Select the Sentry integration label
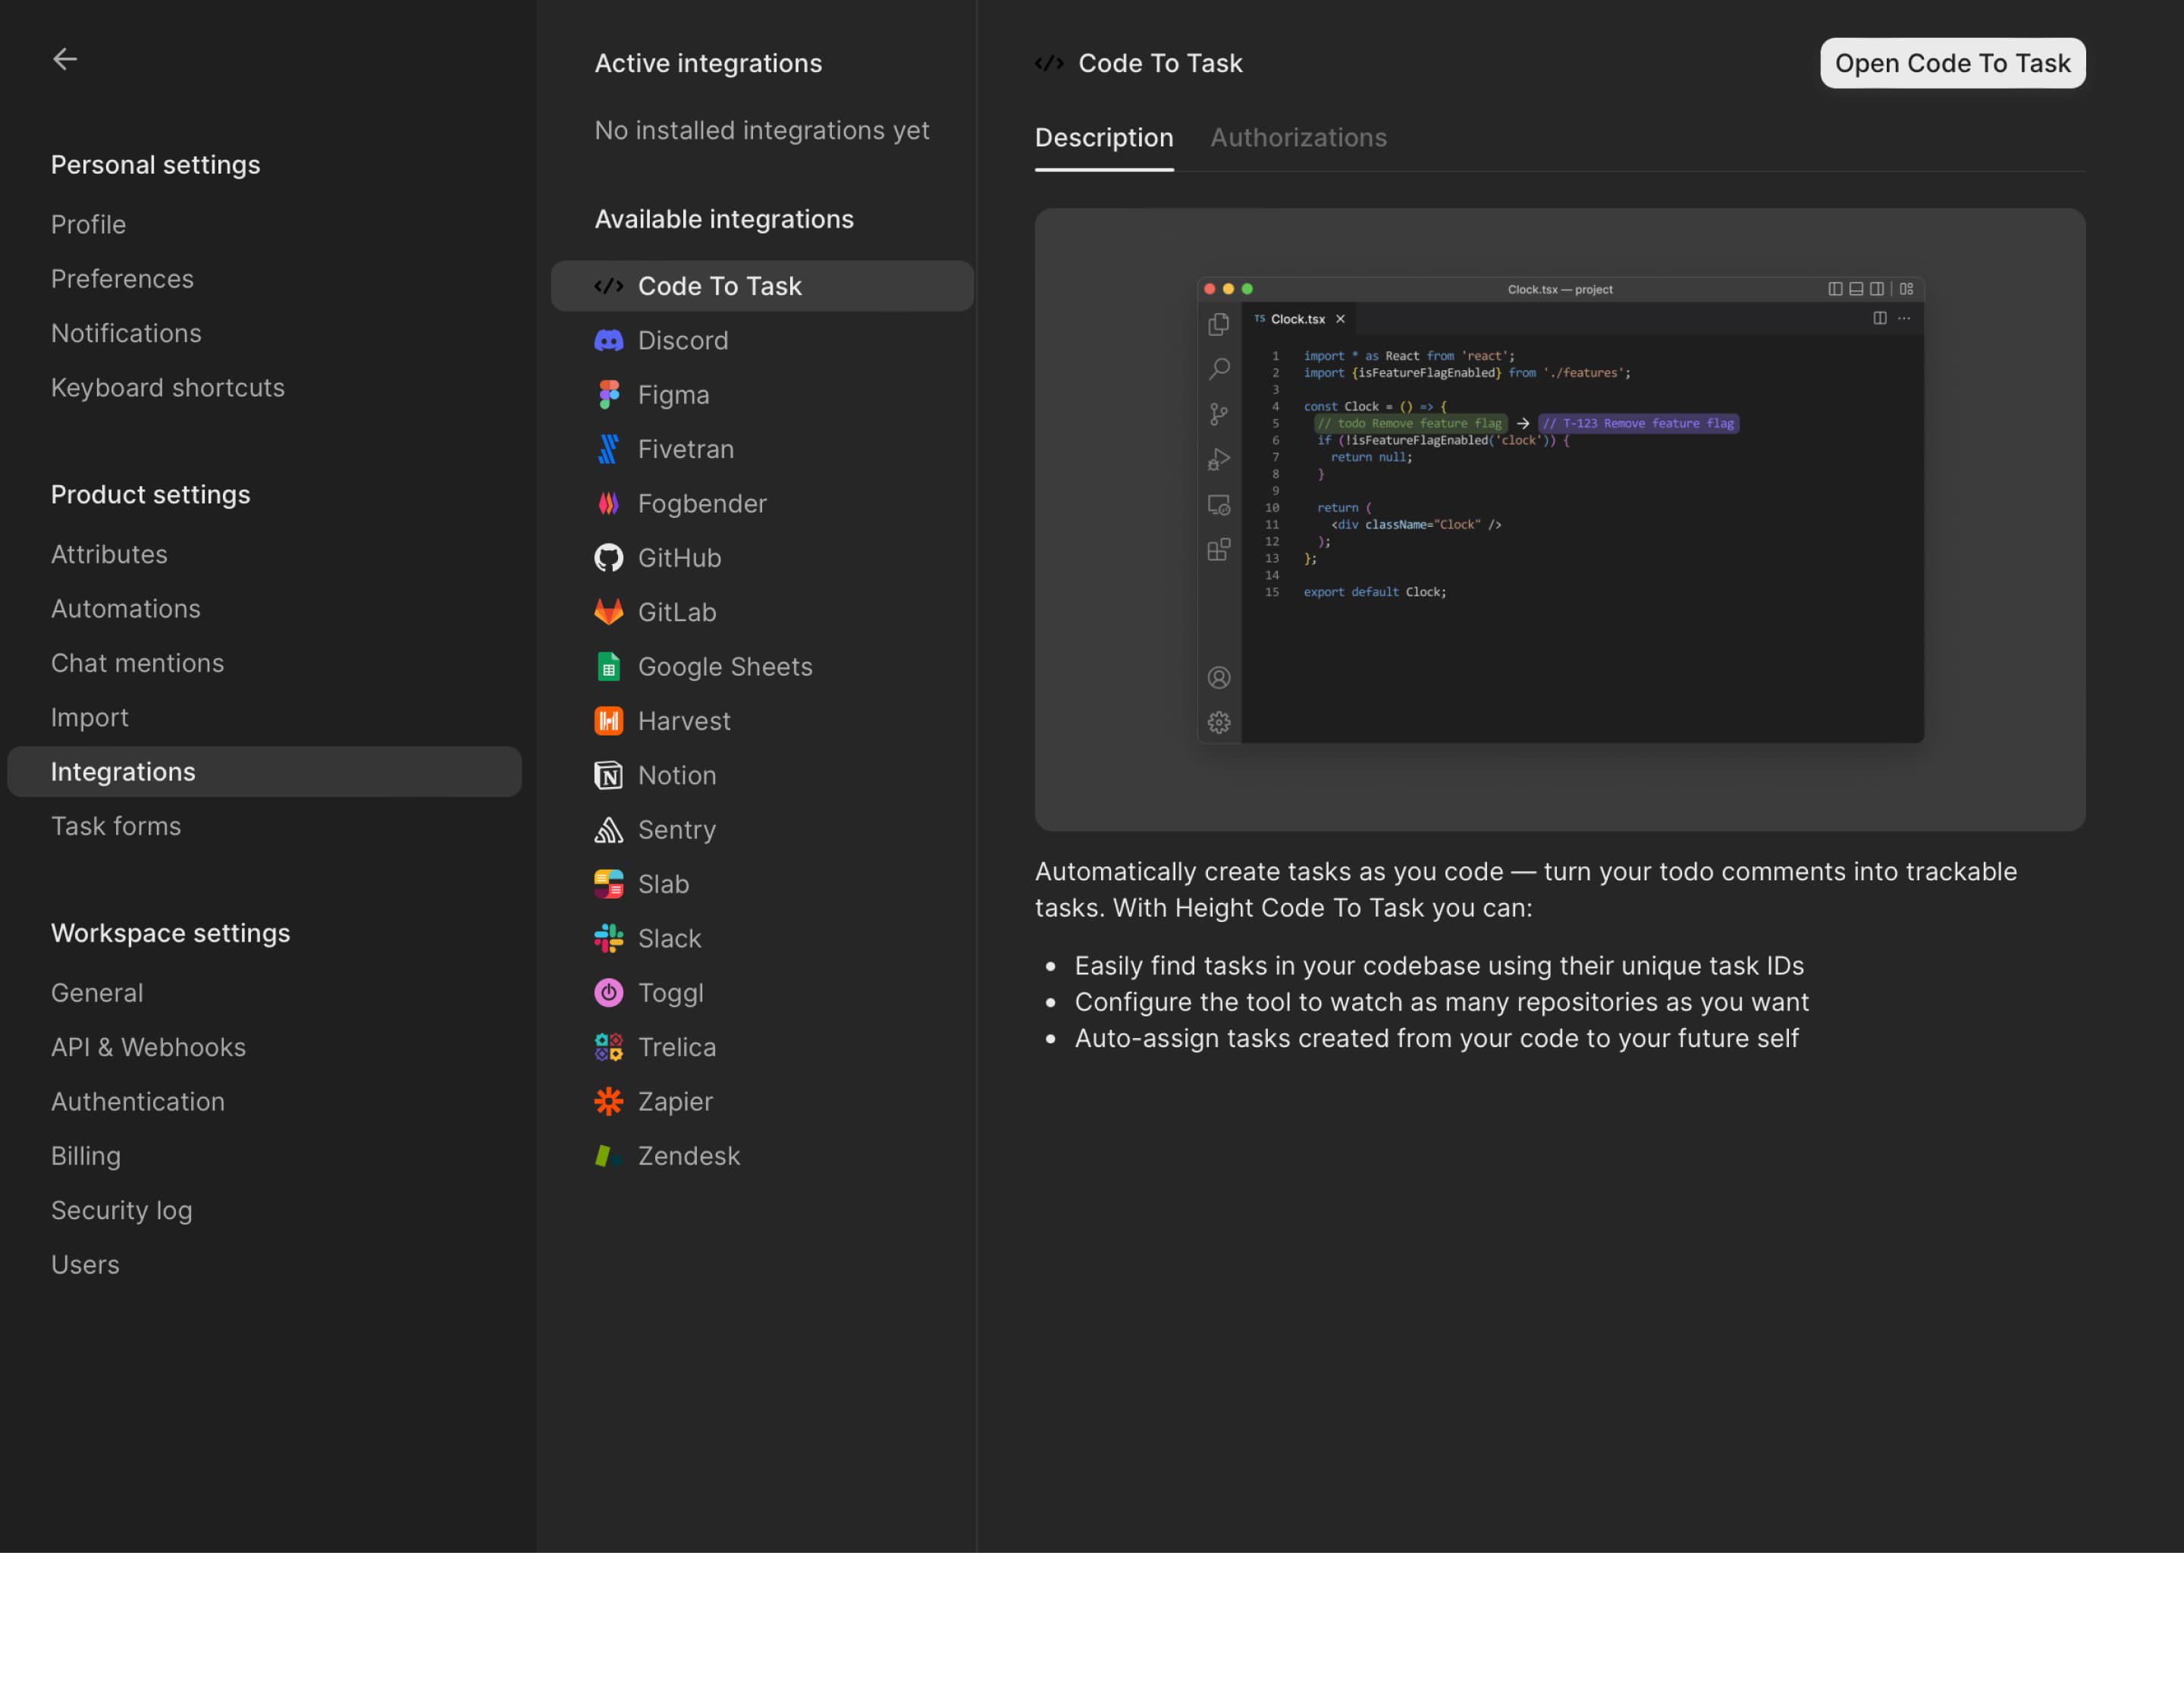 [x=677, y=830]
